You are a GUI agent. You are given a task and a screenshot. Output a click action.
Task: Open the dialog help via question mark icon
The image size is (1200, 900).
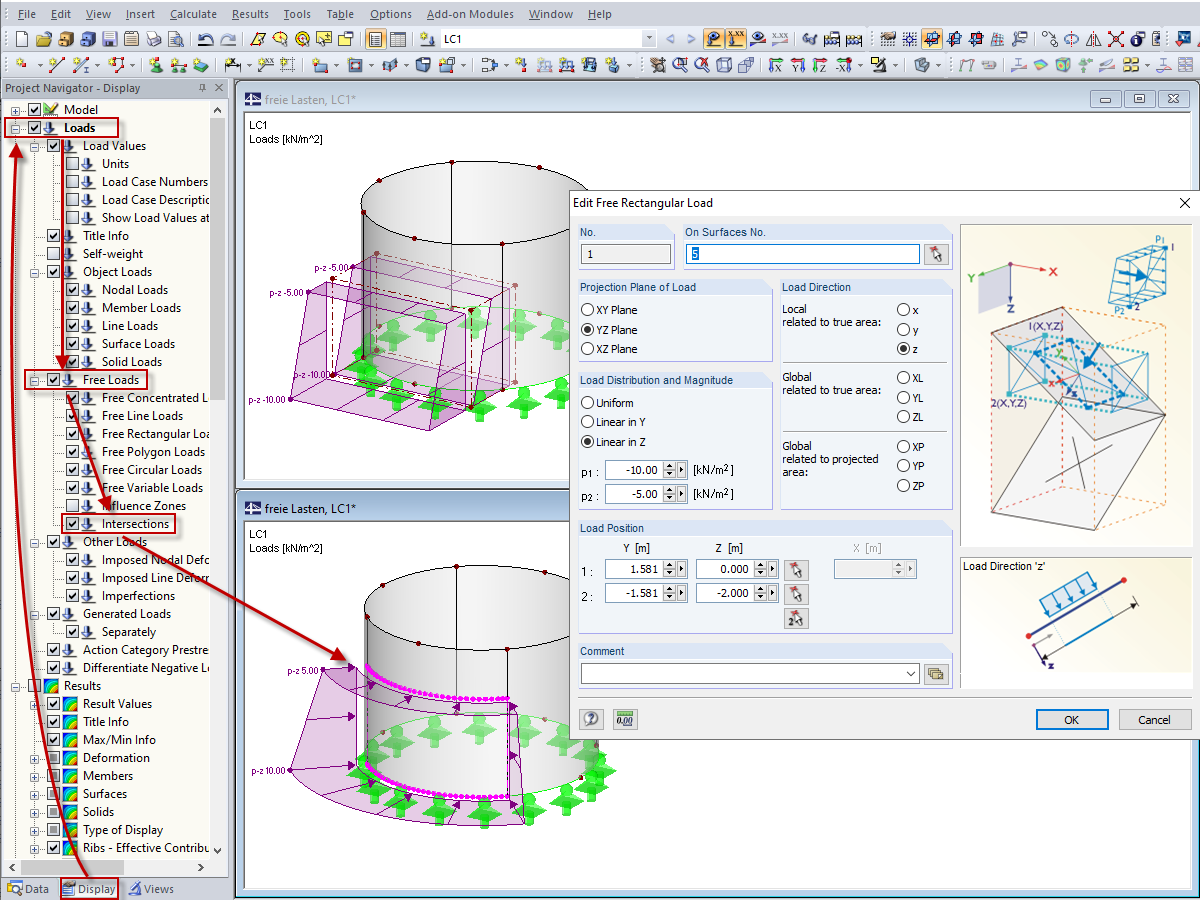tap(591, 719)
